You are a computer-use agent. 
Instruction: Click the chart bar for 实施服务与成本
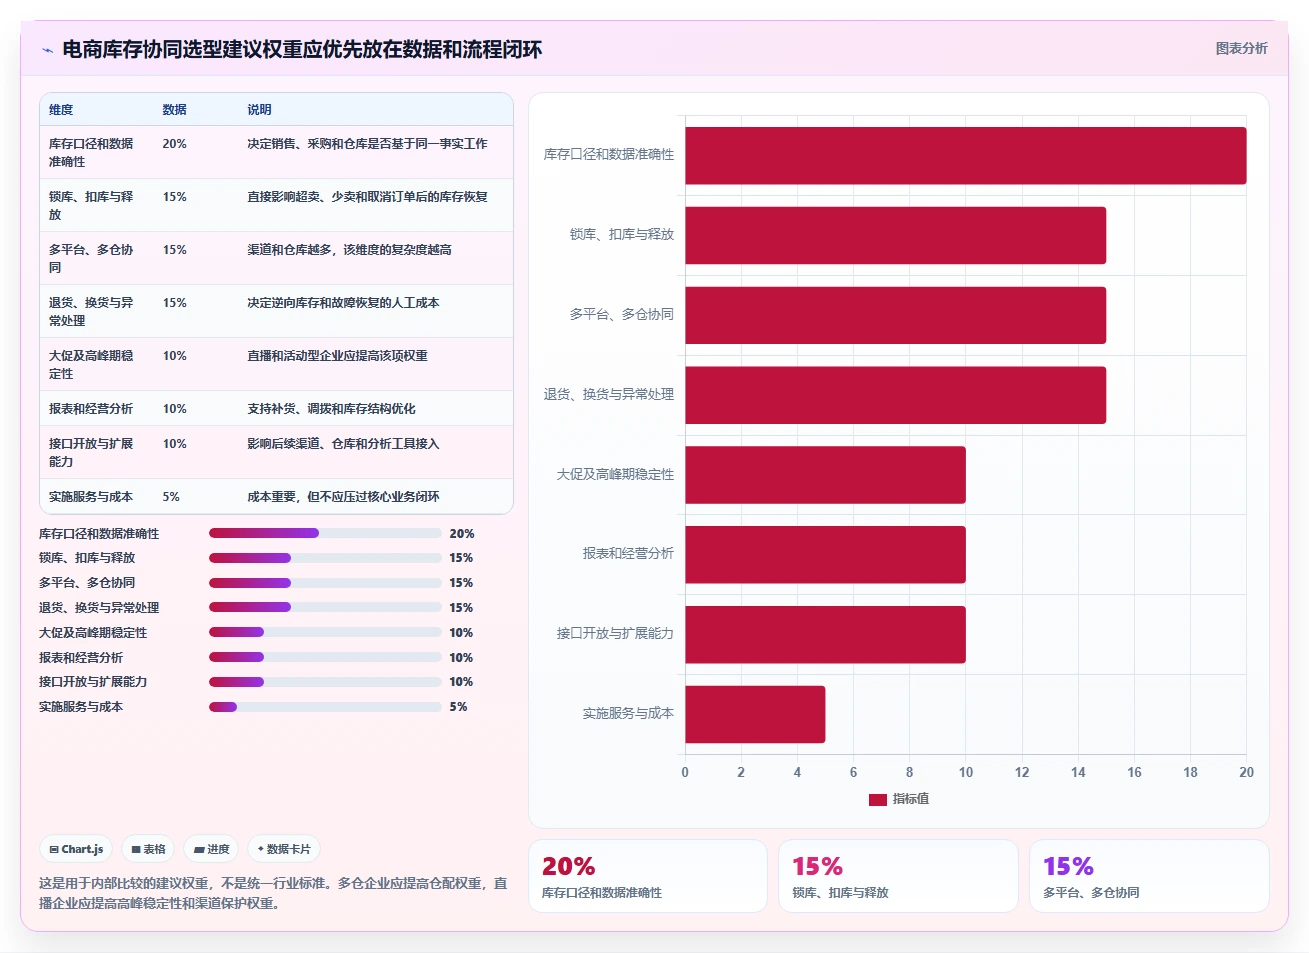click(x=755, y=714)
